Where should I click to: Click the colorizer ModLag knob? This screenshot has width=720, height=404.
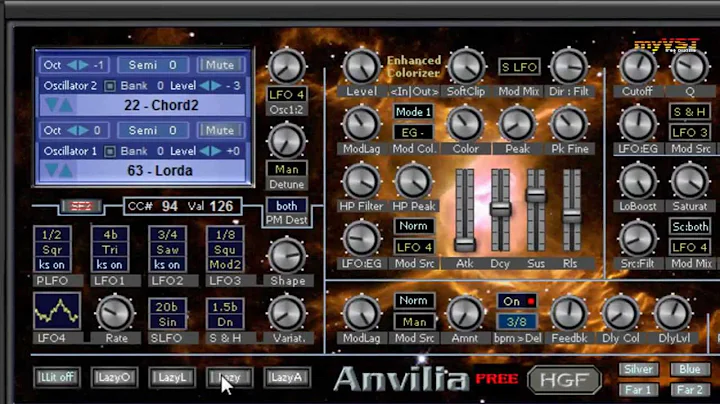[x=361, y=124]
